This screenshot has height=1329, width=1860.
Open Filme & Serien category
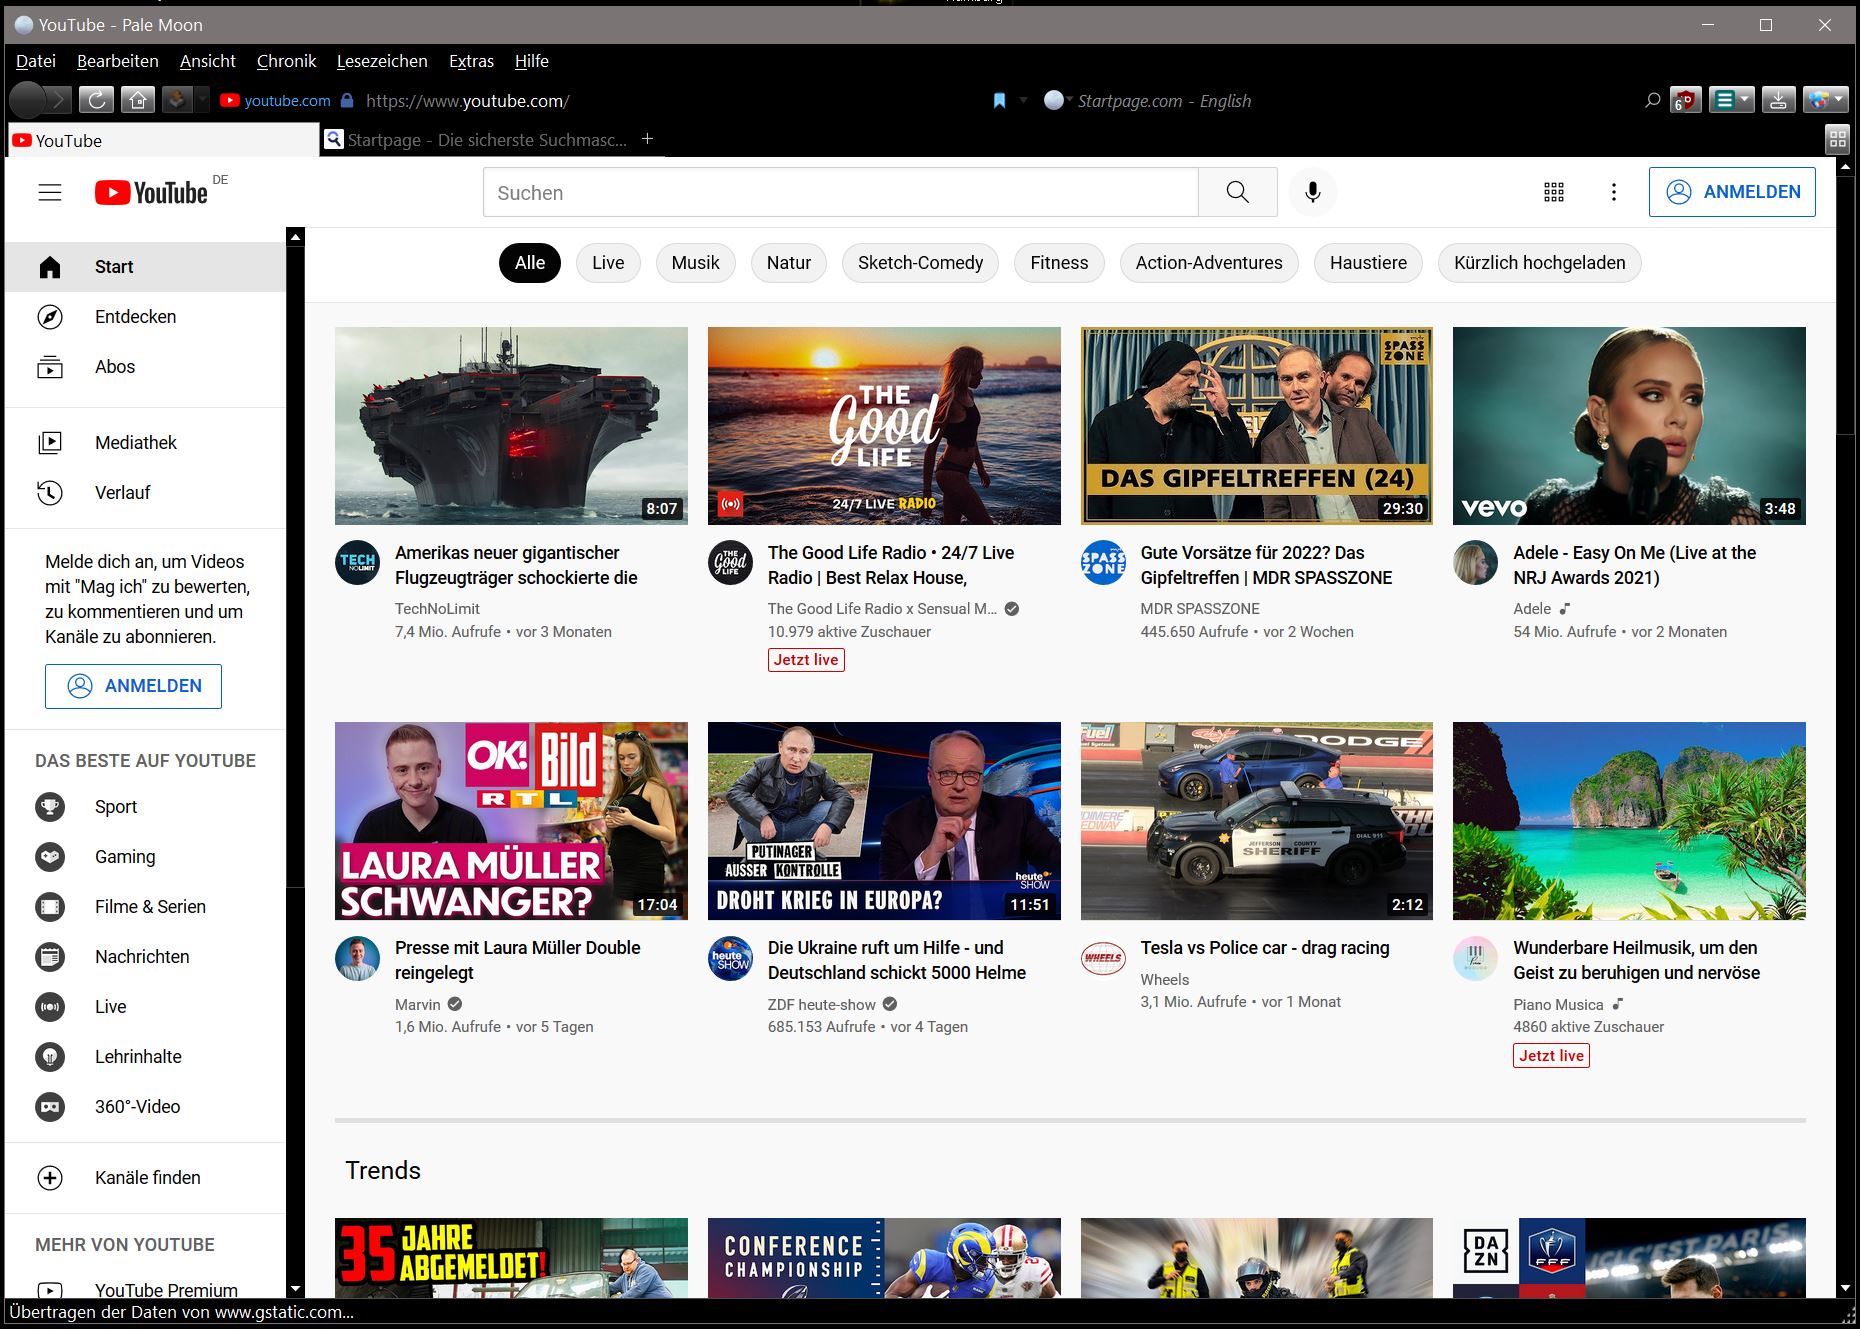146,907
